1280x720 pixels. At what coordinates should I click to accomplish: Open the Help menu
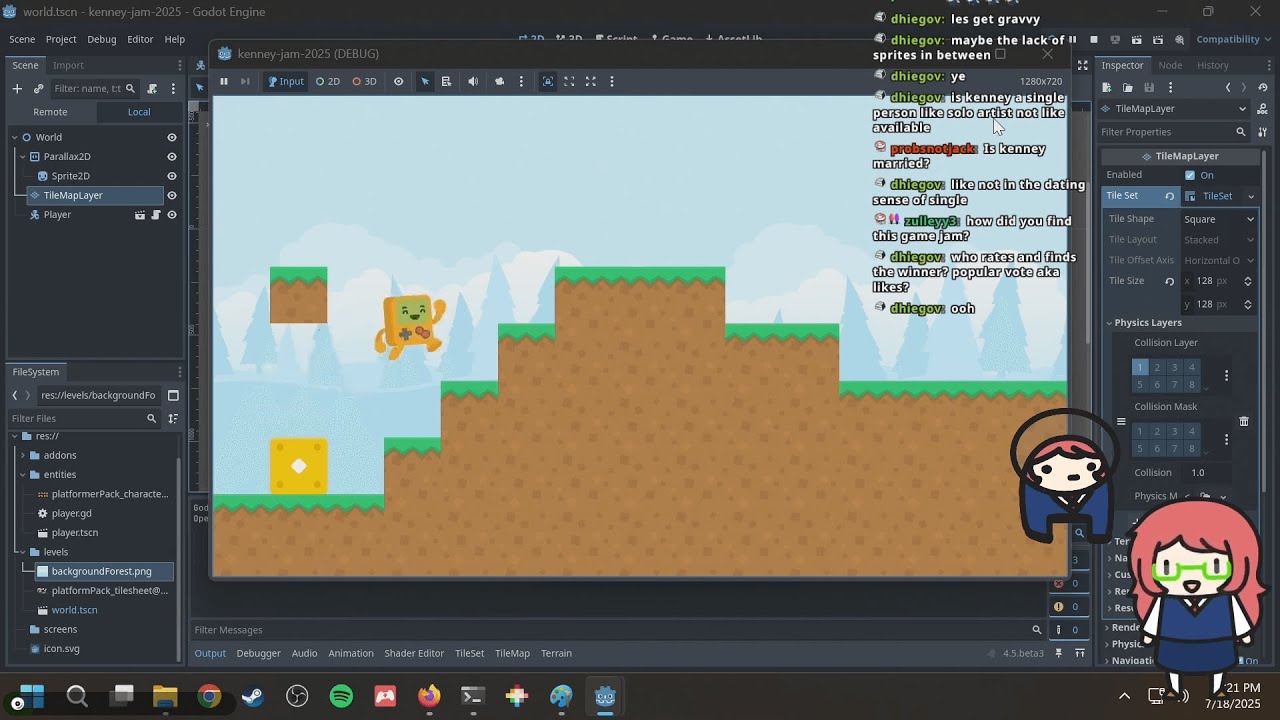pyautogui.click(x=175, y=39)
